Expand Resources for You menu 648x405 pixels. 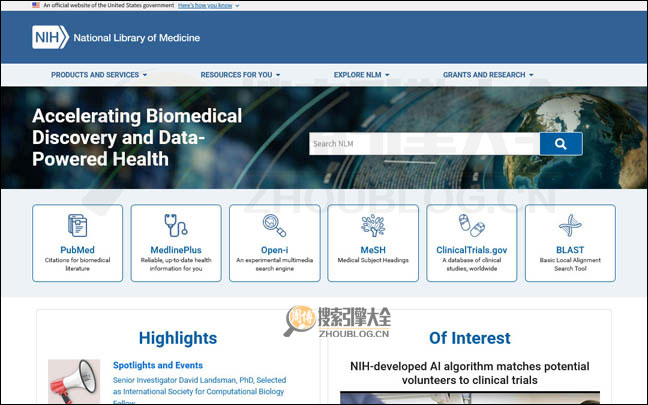tap(240, 75)
